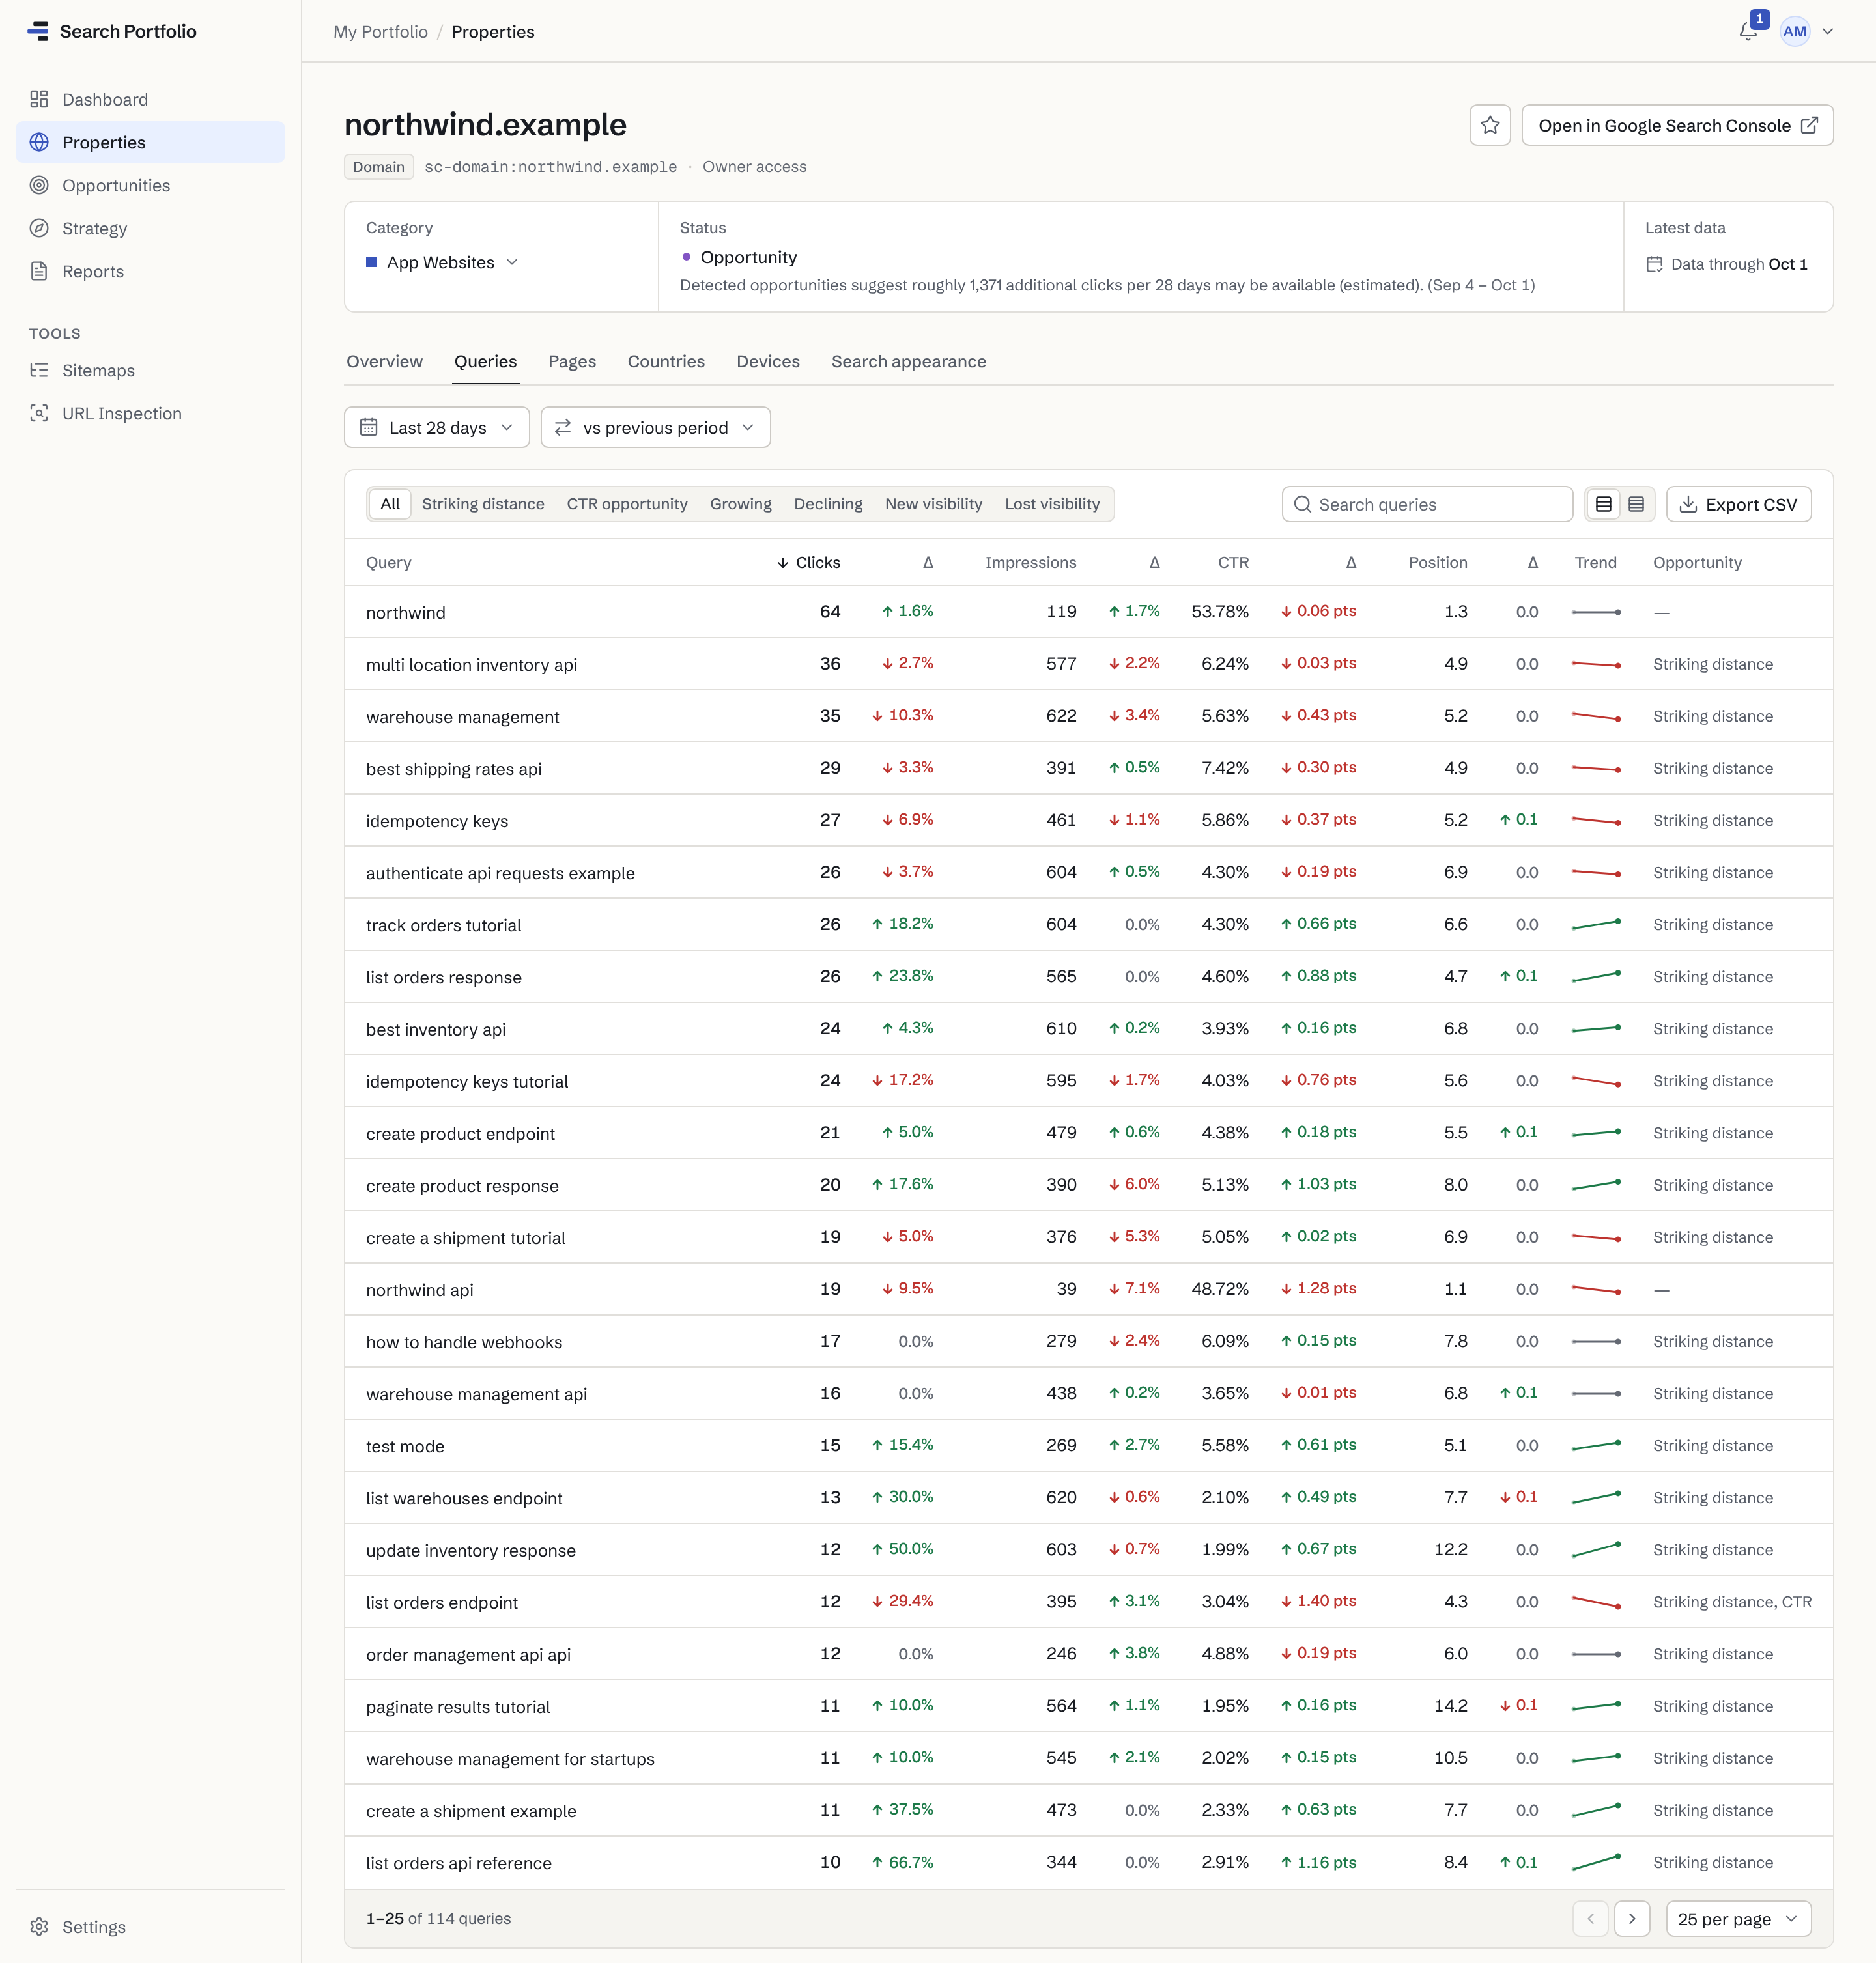Open Settings in the sidebar

(x=150, y=1927)
